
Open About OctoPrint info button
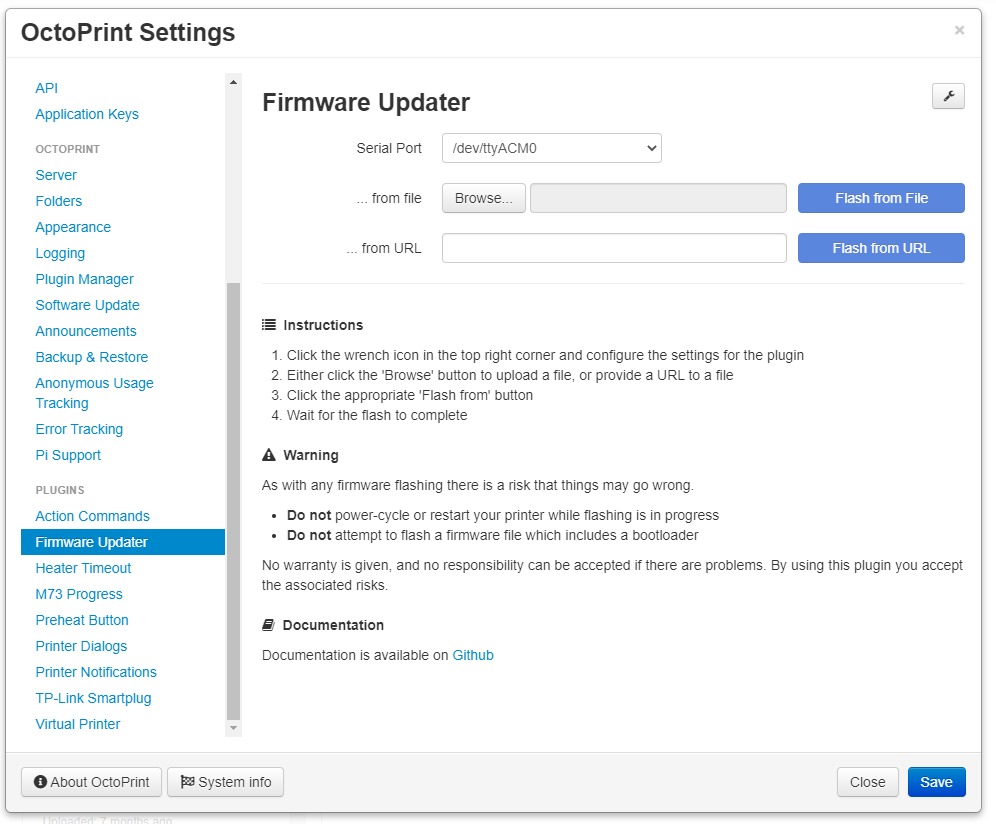click(x=91, y=782)
